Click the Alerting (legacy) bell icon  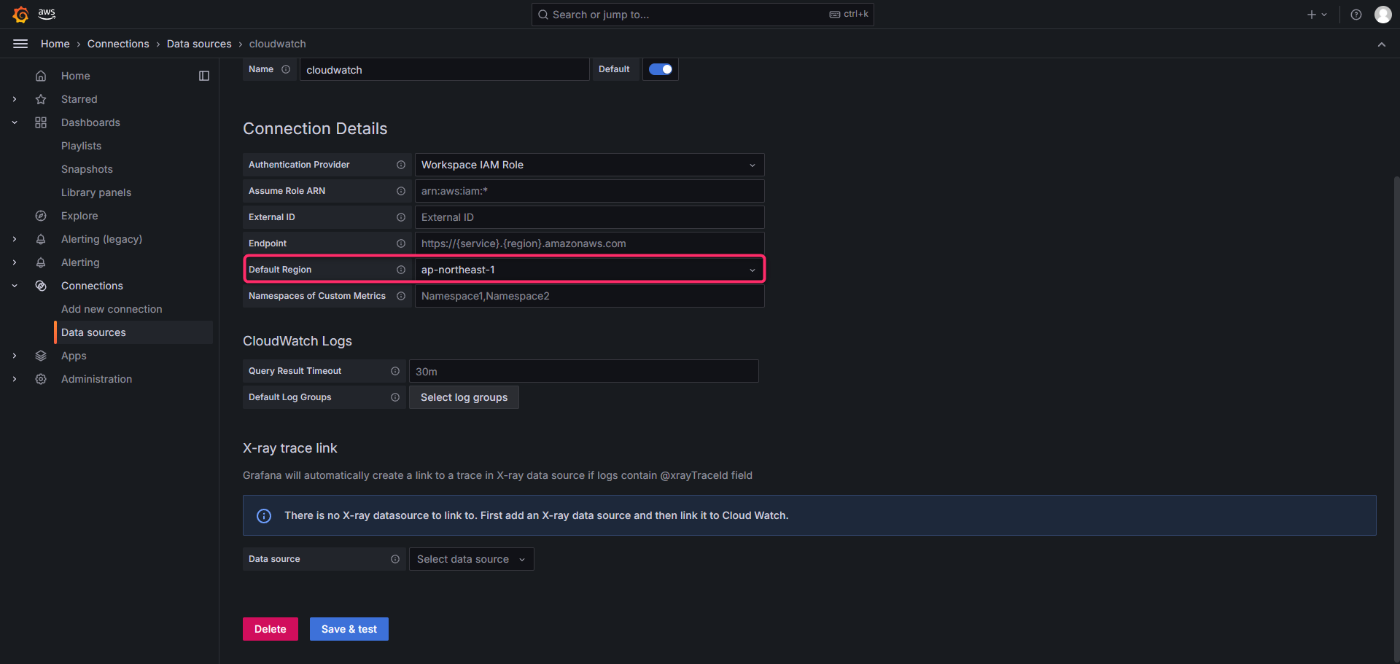(41, 239)
